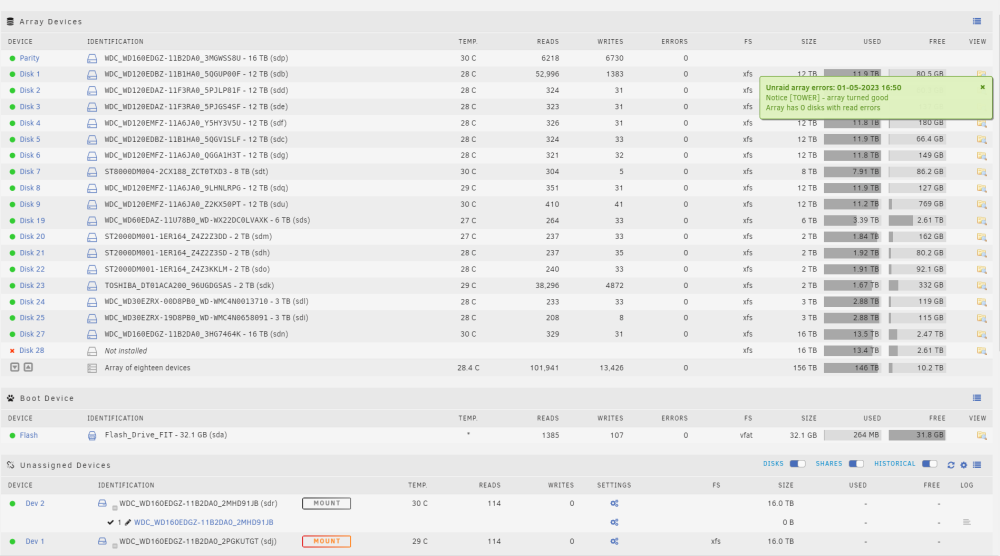The width and height of the screenshot is (1000, 556).
Task: Toggle the HISTORICAL switch
Action: point(929,464)
